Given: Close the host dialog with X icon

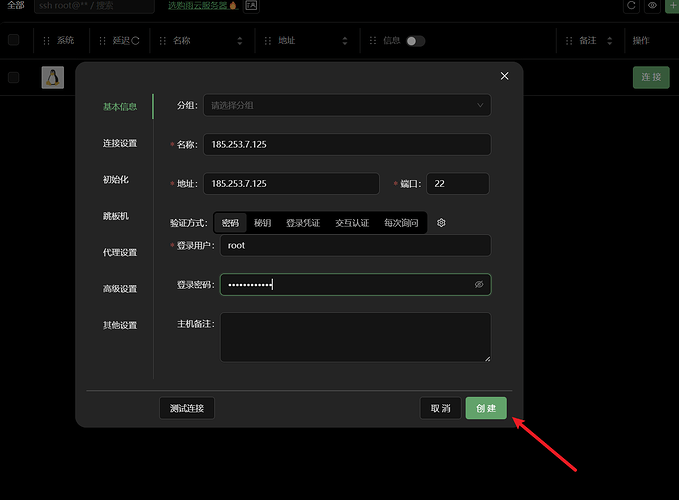Looking at the screenshot, I should pos(504,76).
